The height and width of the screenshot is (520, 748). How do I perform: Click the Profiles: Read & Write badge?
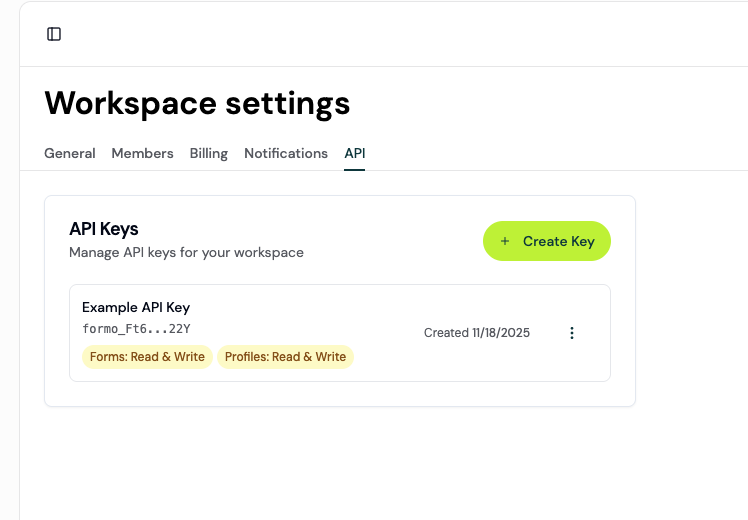285,357
